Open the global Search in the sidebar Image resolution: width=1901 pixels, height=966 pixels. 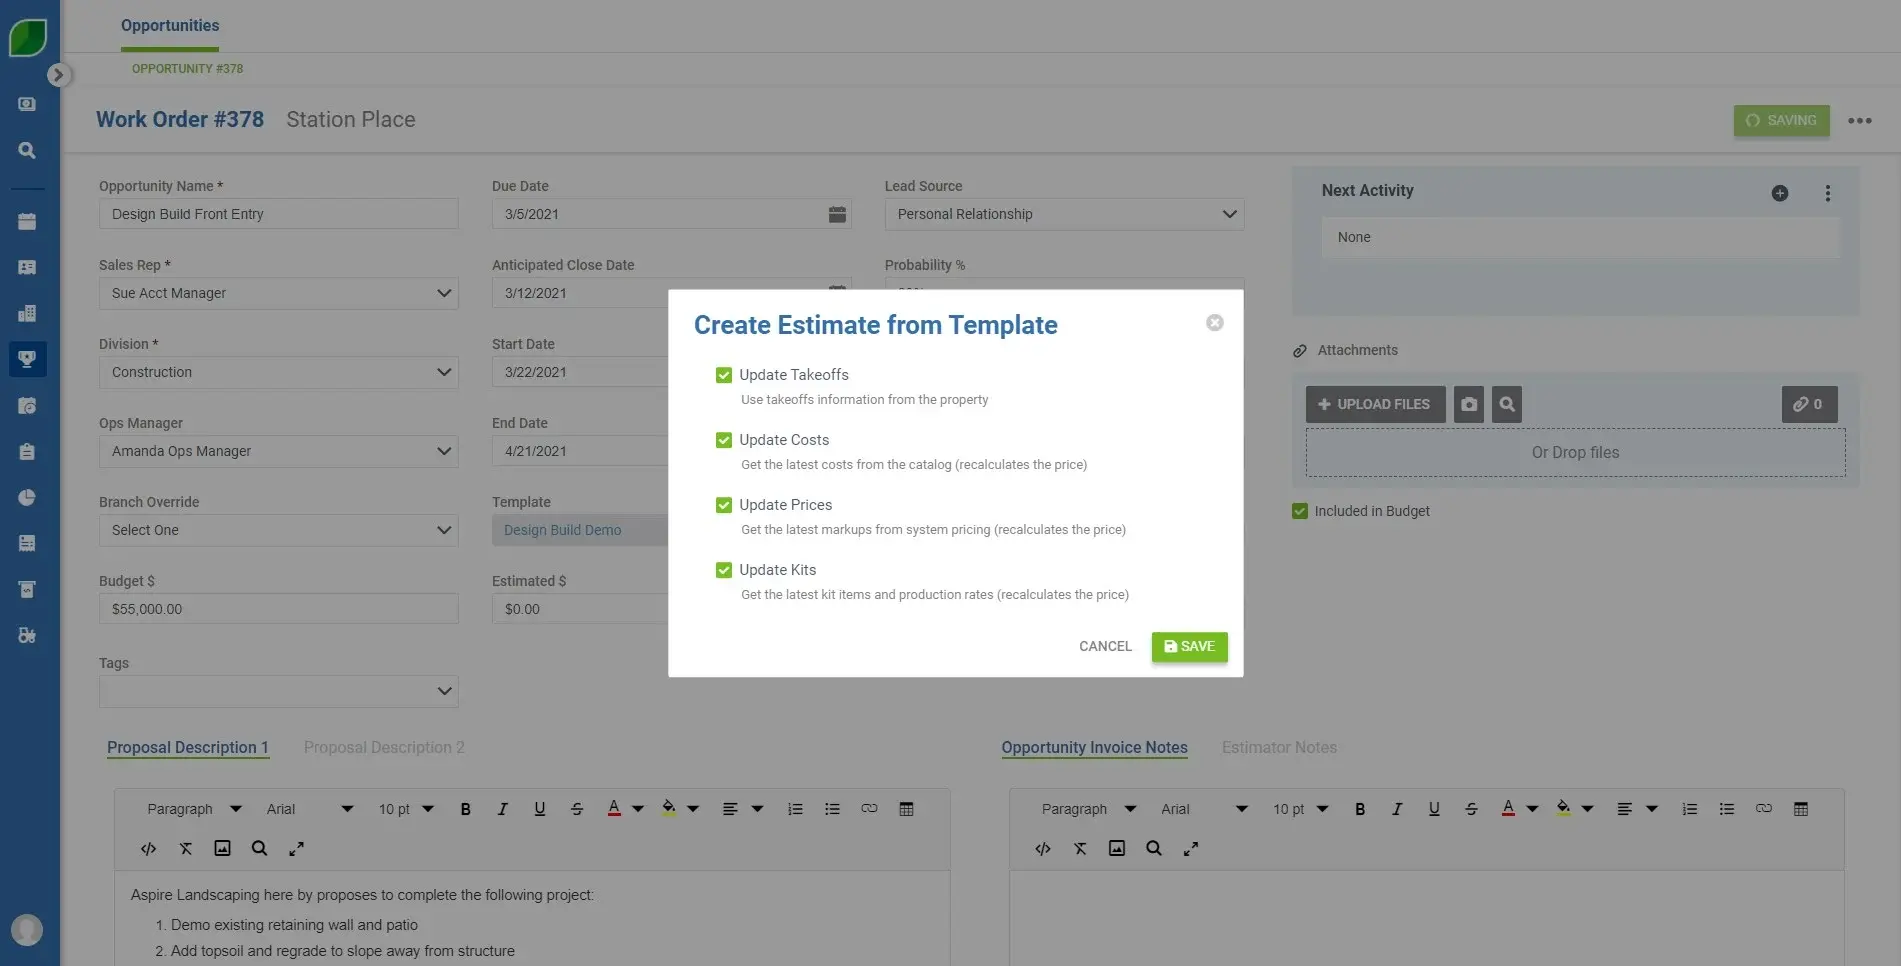pos(27,150)
